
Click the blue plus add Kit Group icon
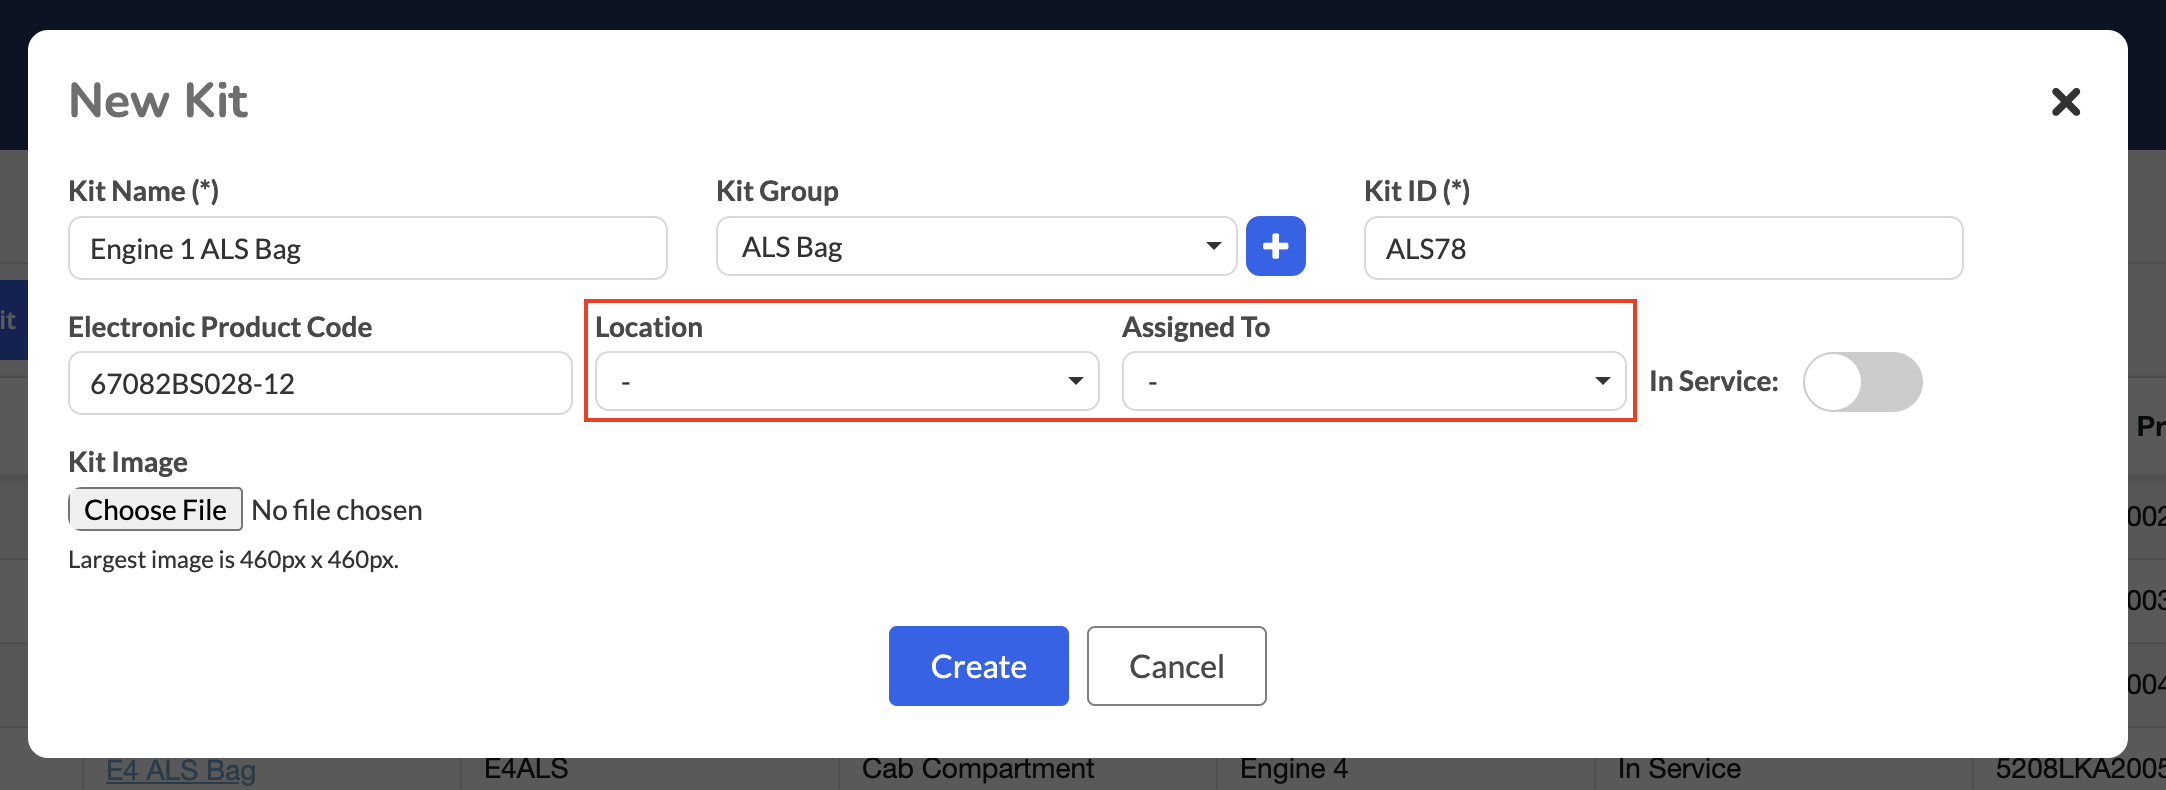pyautogui.click(x=1275, y=246)
